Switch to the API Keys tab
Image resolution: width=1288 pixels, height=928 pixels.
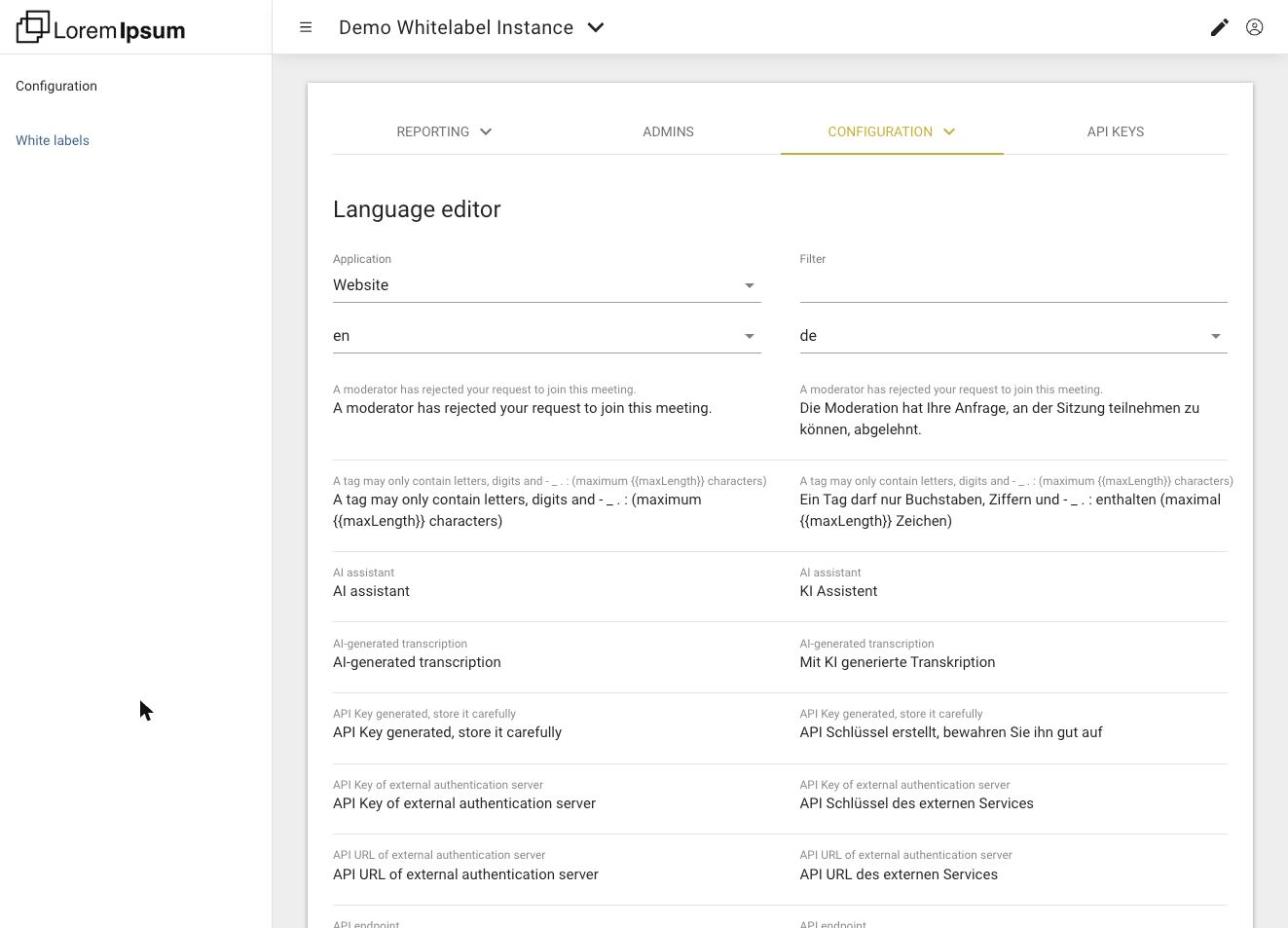tap(1115, 131)
